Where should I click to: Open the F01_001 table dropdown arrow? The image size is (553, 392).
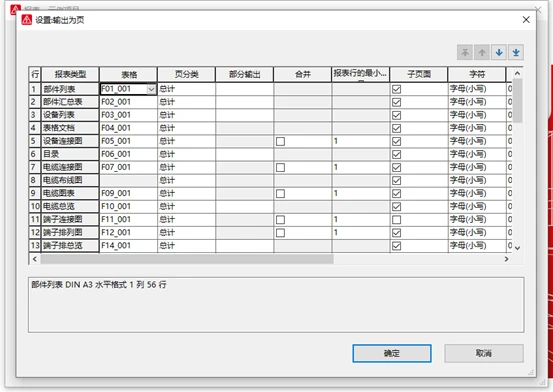pyautogui.click(x=151, y=89)
